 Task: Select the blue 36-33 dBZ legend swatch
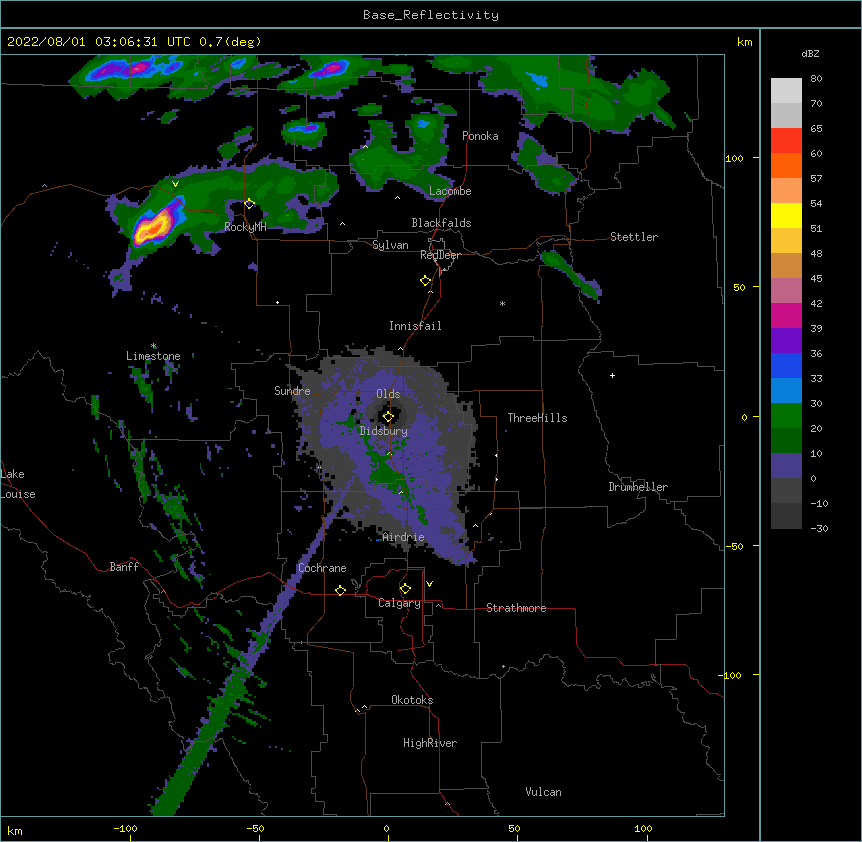pyautogui.click(x=786, y=365)
